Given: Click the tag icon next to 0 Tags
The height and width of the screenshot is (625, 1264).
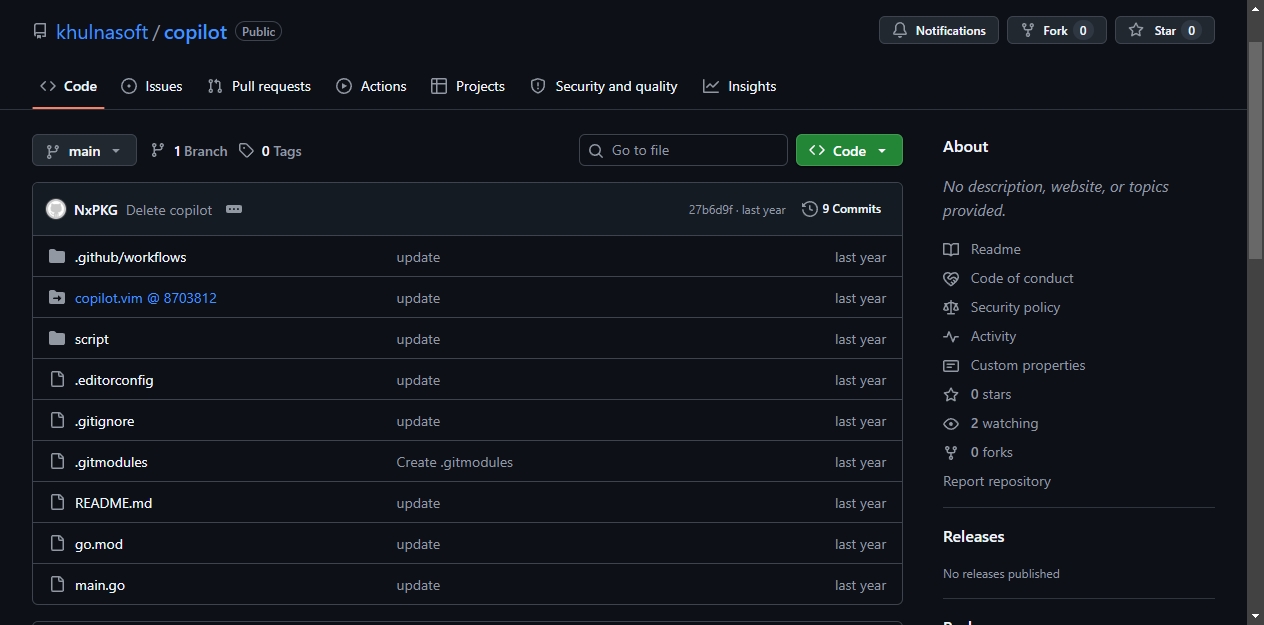Looking at the screenshot, I should [x=246, y=151].
